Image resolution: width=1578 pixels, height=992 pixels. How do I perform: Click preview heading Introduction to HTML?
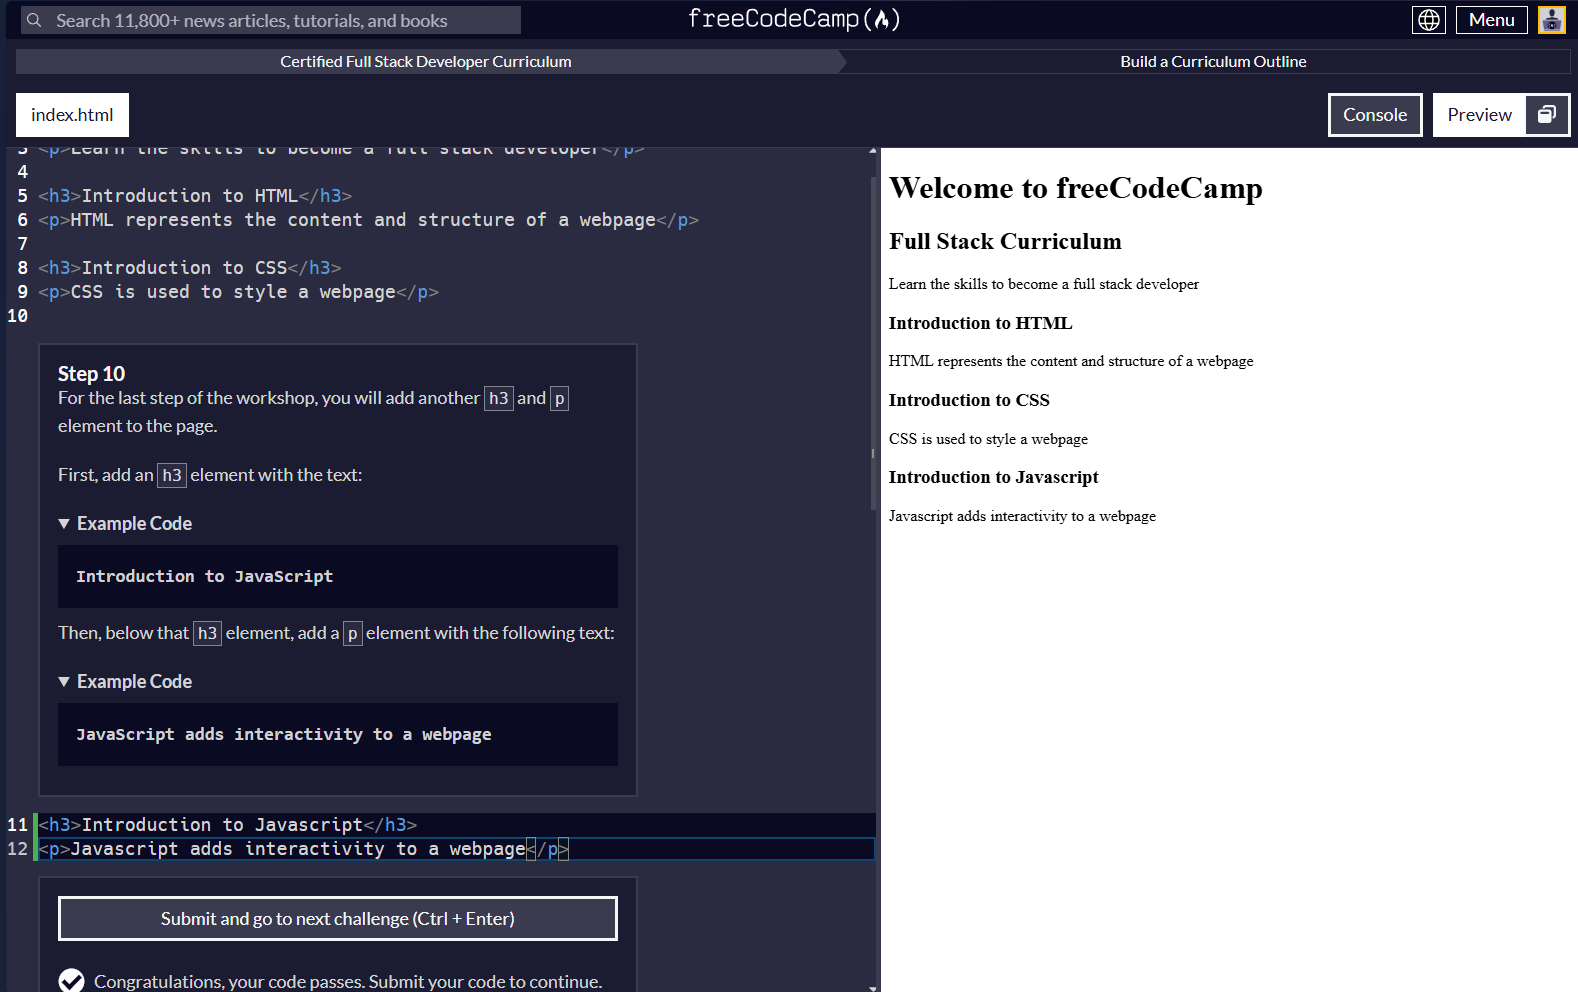(981, 323)
